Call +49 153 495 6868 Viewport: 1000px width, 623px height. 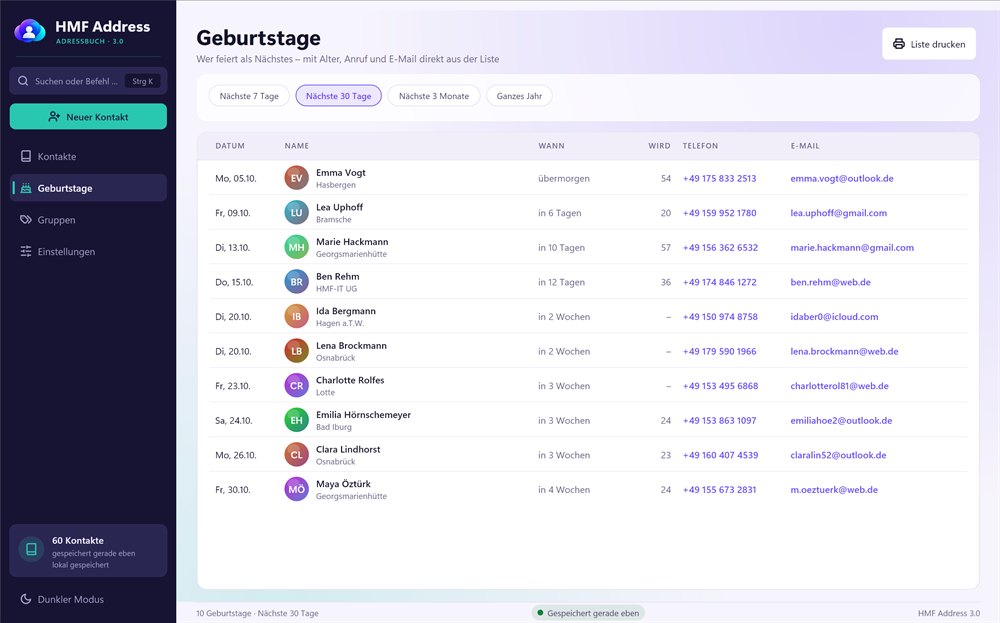coord(720,386)
